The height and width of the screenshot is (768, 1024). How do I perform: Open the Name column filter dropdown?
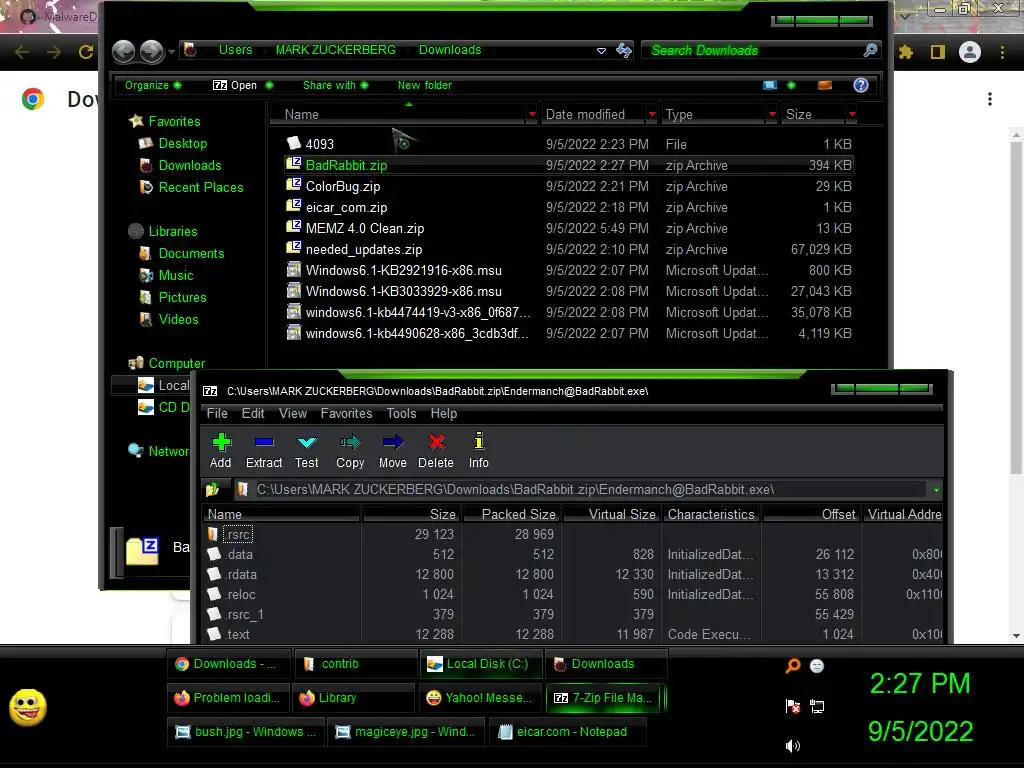pyautogui.click(x=532, y=114)
